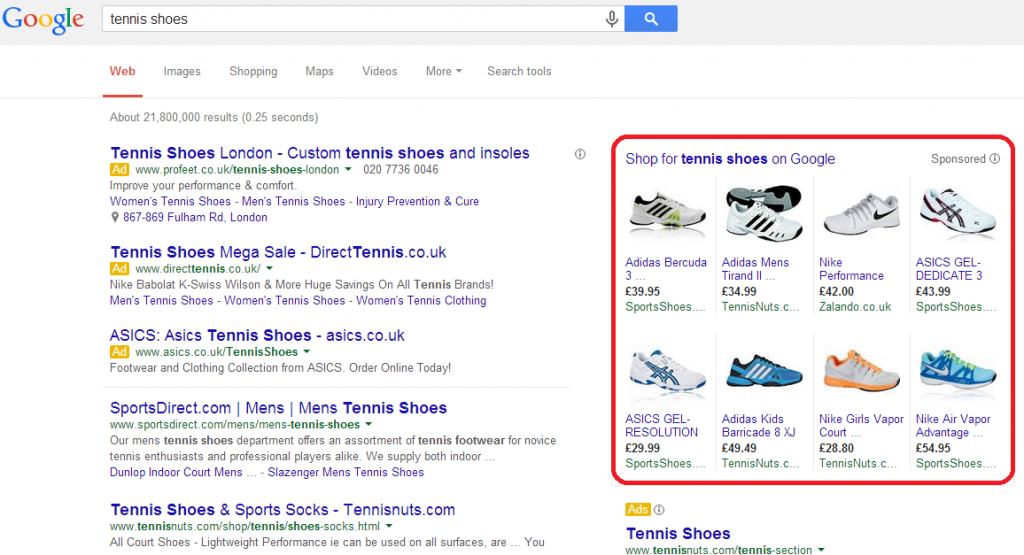The width and height of the screenshot is (1024, 555).
Task: Open Adidas Bercuda 3 product title
Action: click(x=665, y=269)
